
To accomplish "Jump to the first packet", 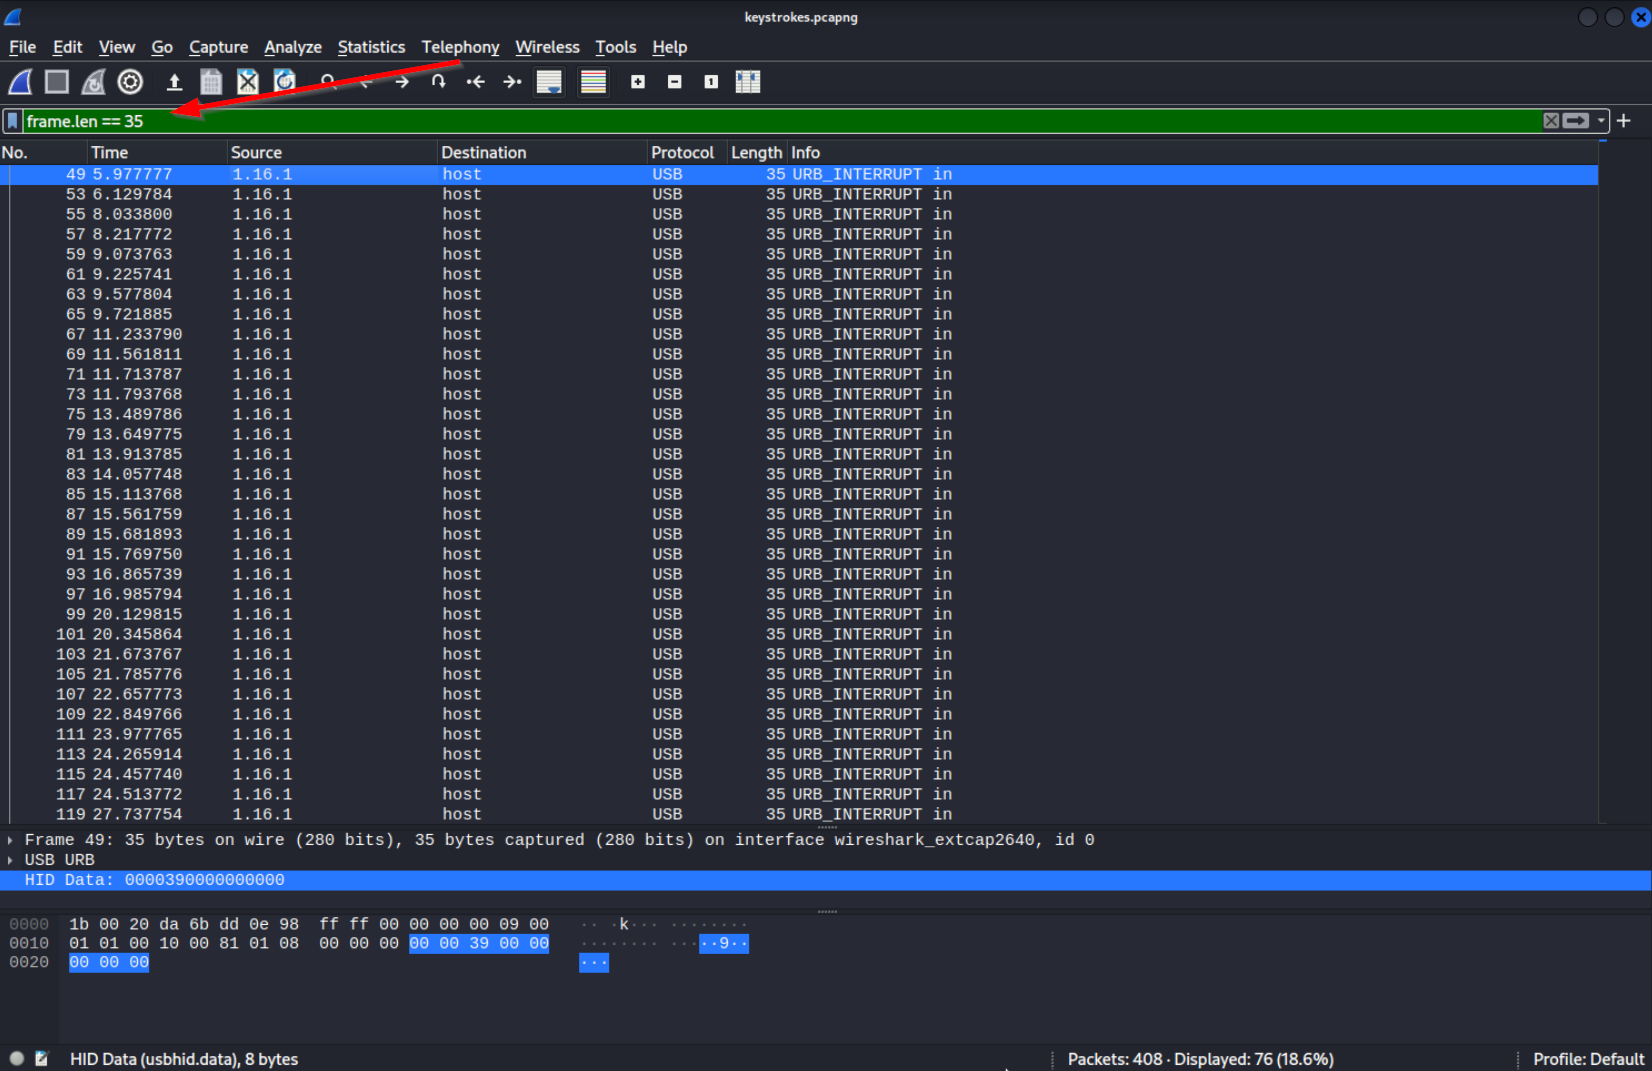I will (x=475, y=82).
